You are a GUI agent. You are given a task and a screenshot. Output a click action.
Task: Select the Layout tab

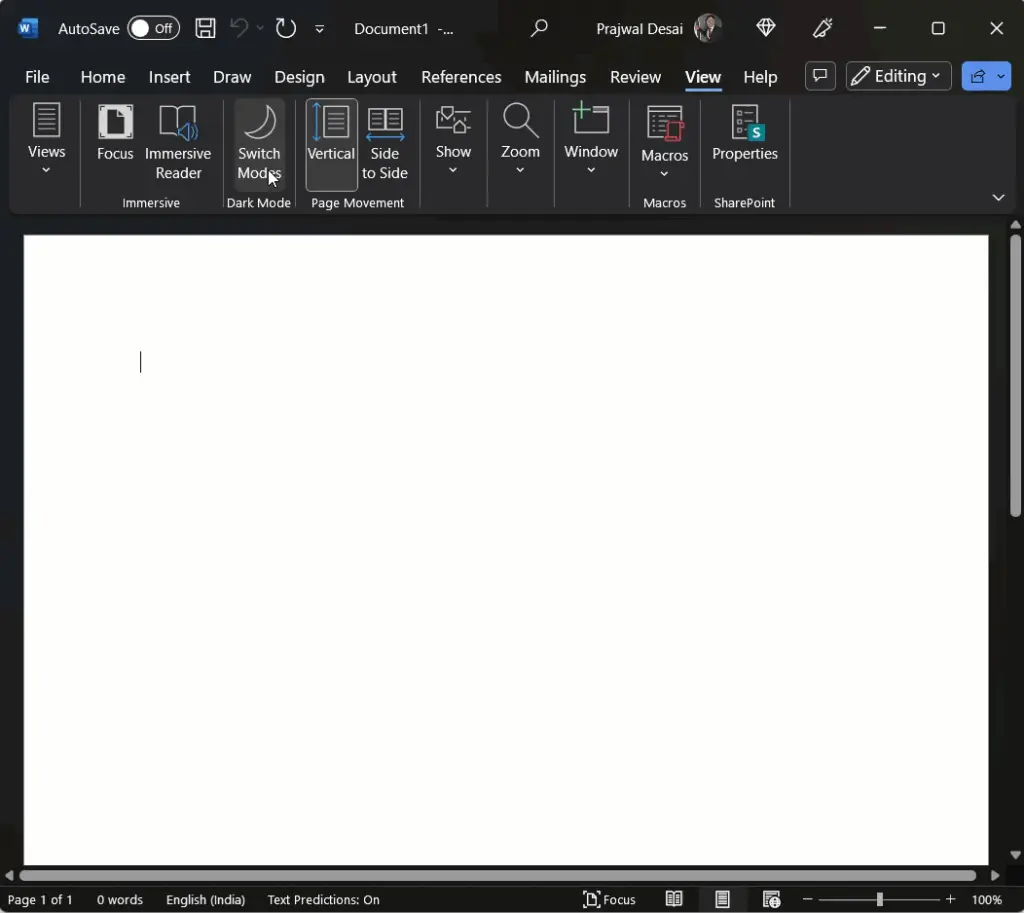(372, 77)
